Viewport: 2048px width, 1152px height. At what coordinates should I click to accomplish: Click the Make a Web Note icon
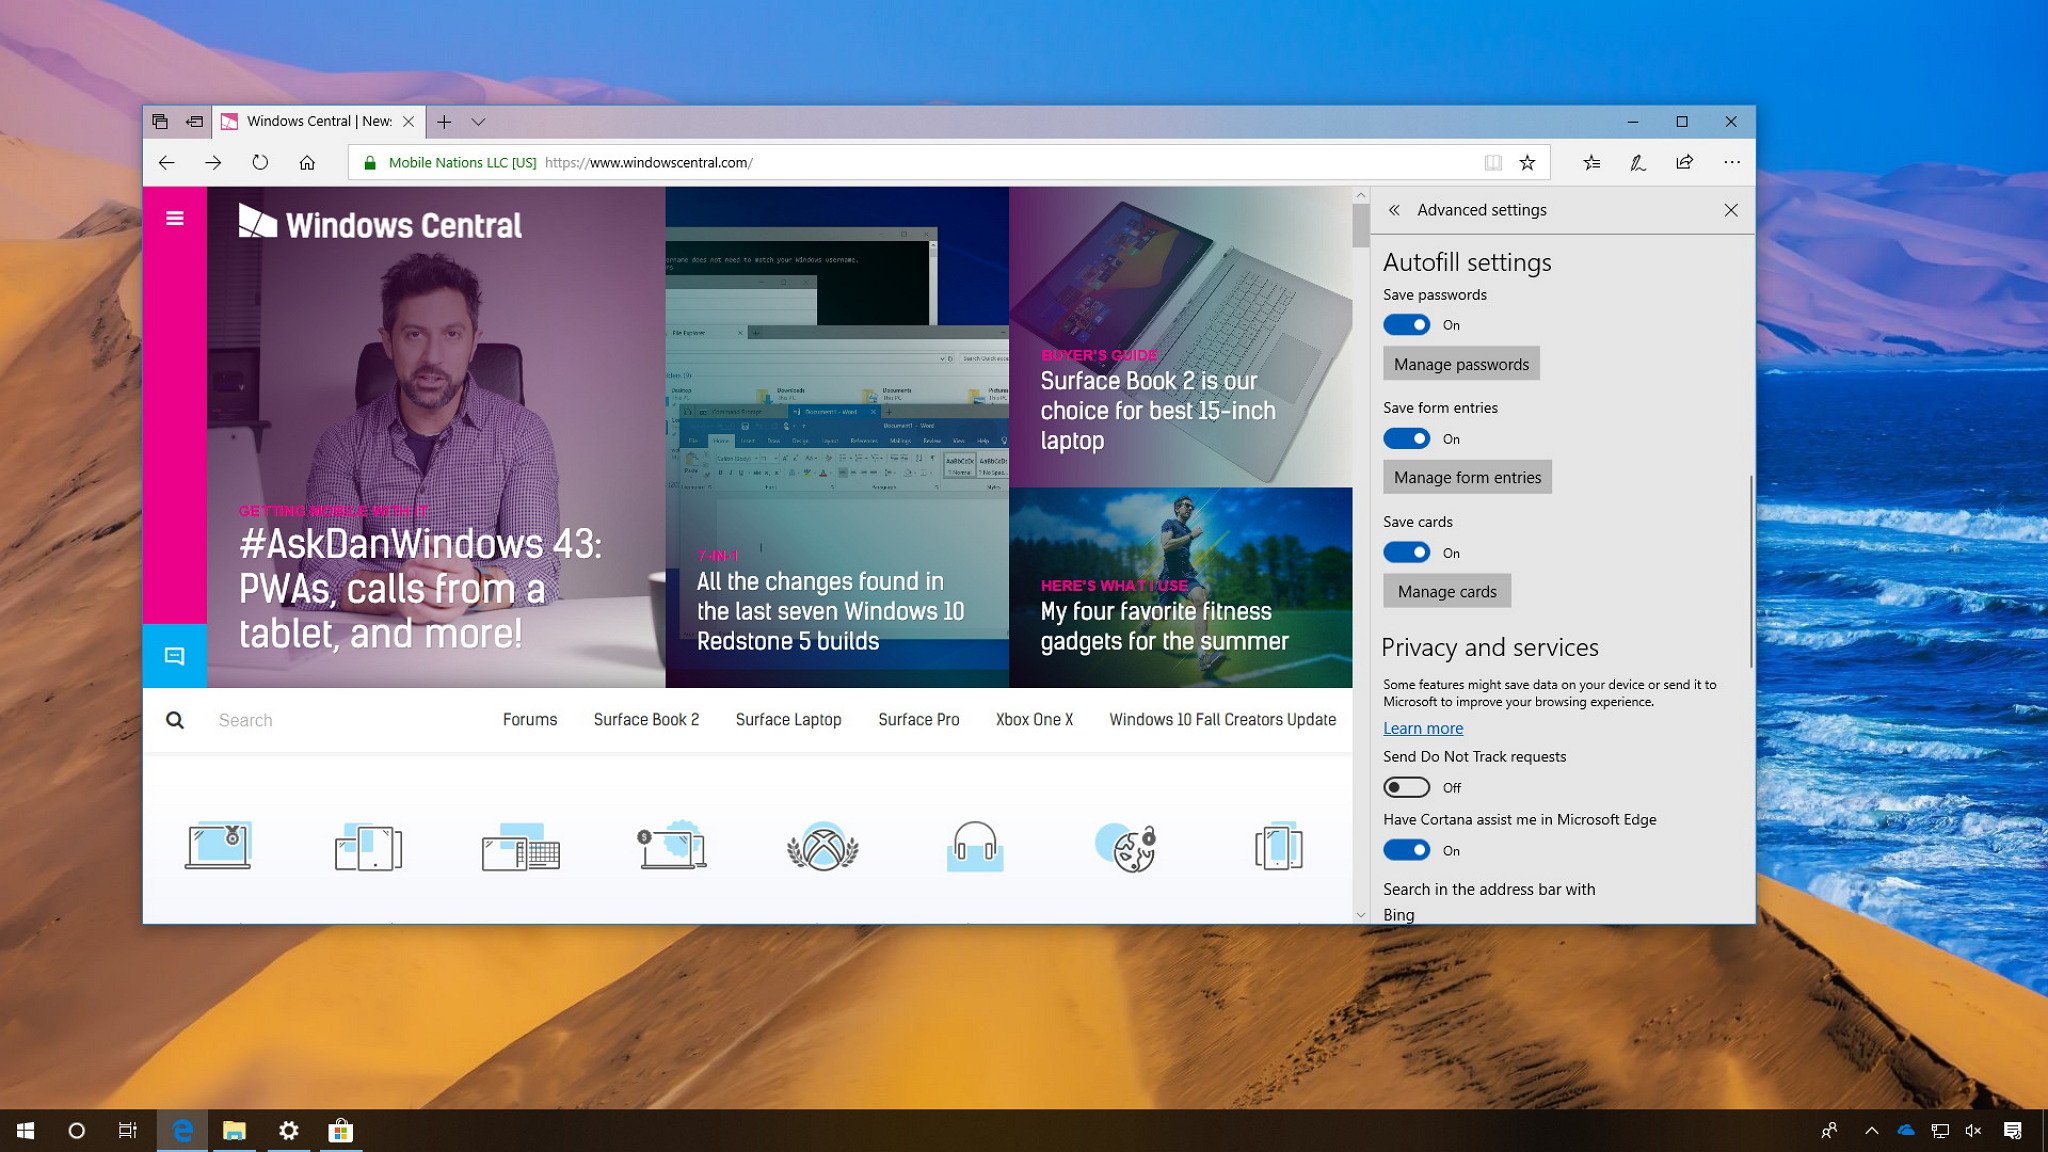point(1636,163)
